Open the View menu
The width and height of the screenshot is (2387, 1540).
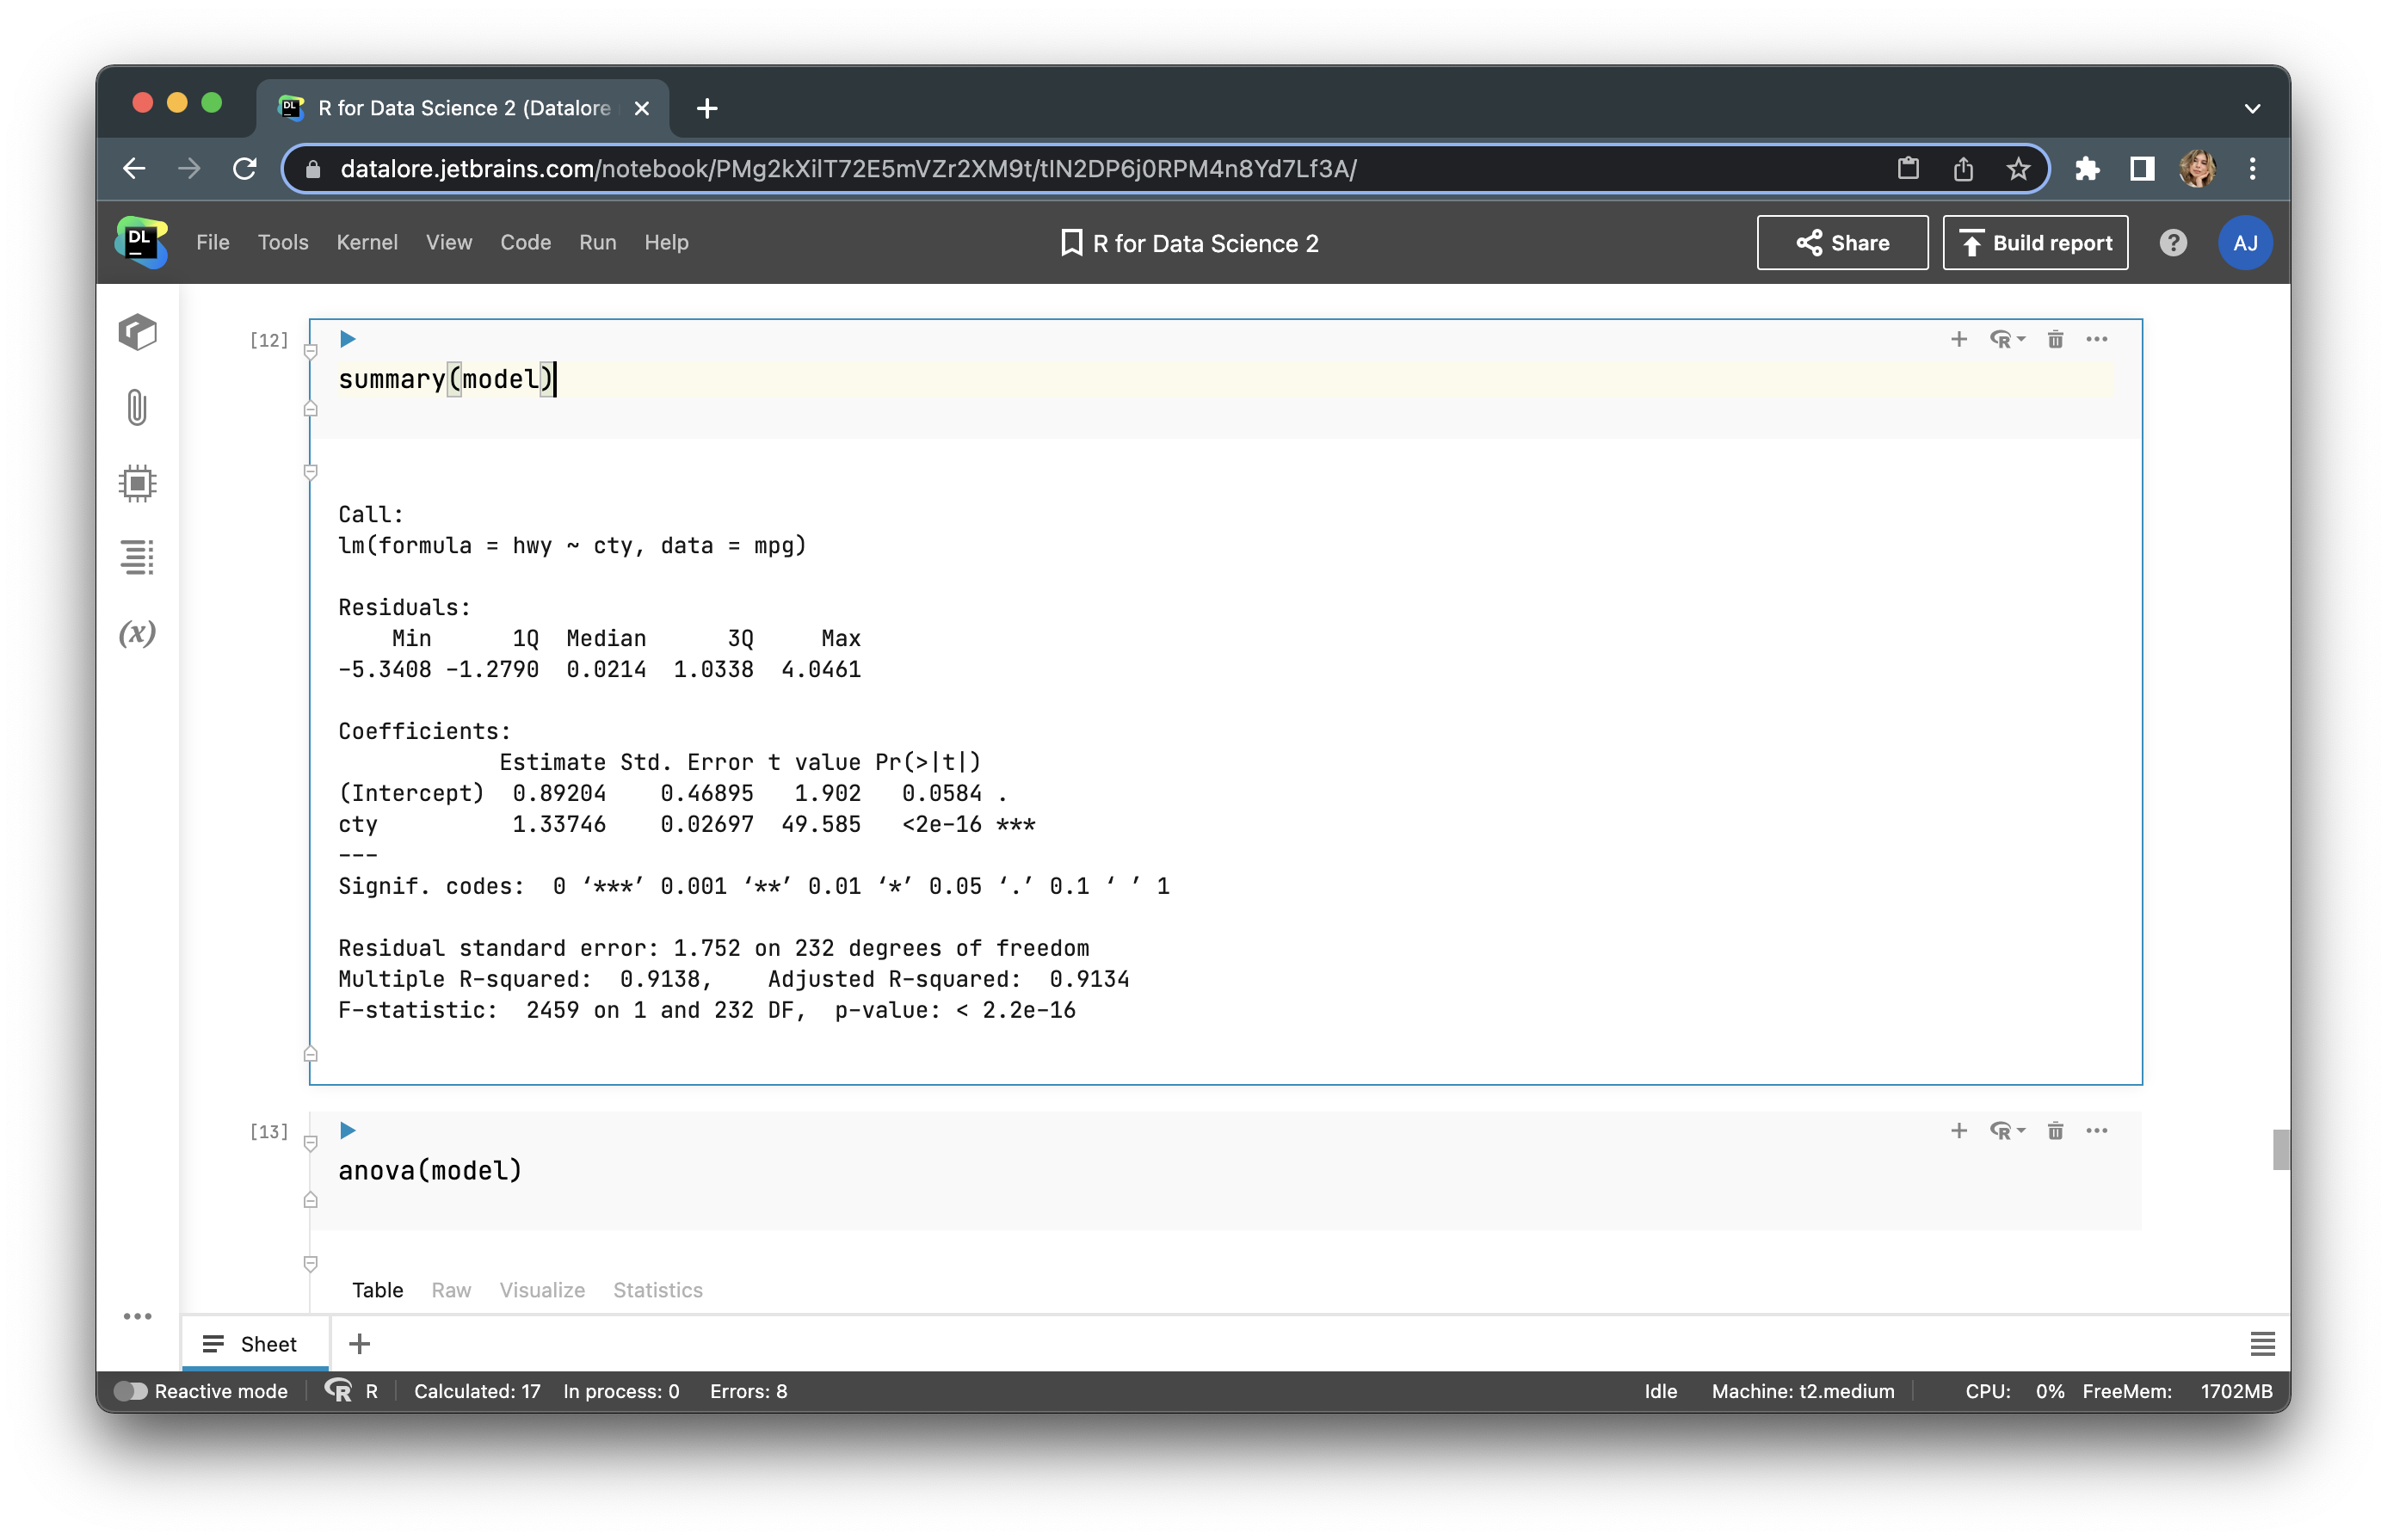[449, 242]
